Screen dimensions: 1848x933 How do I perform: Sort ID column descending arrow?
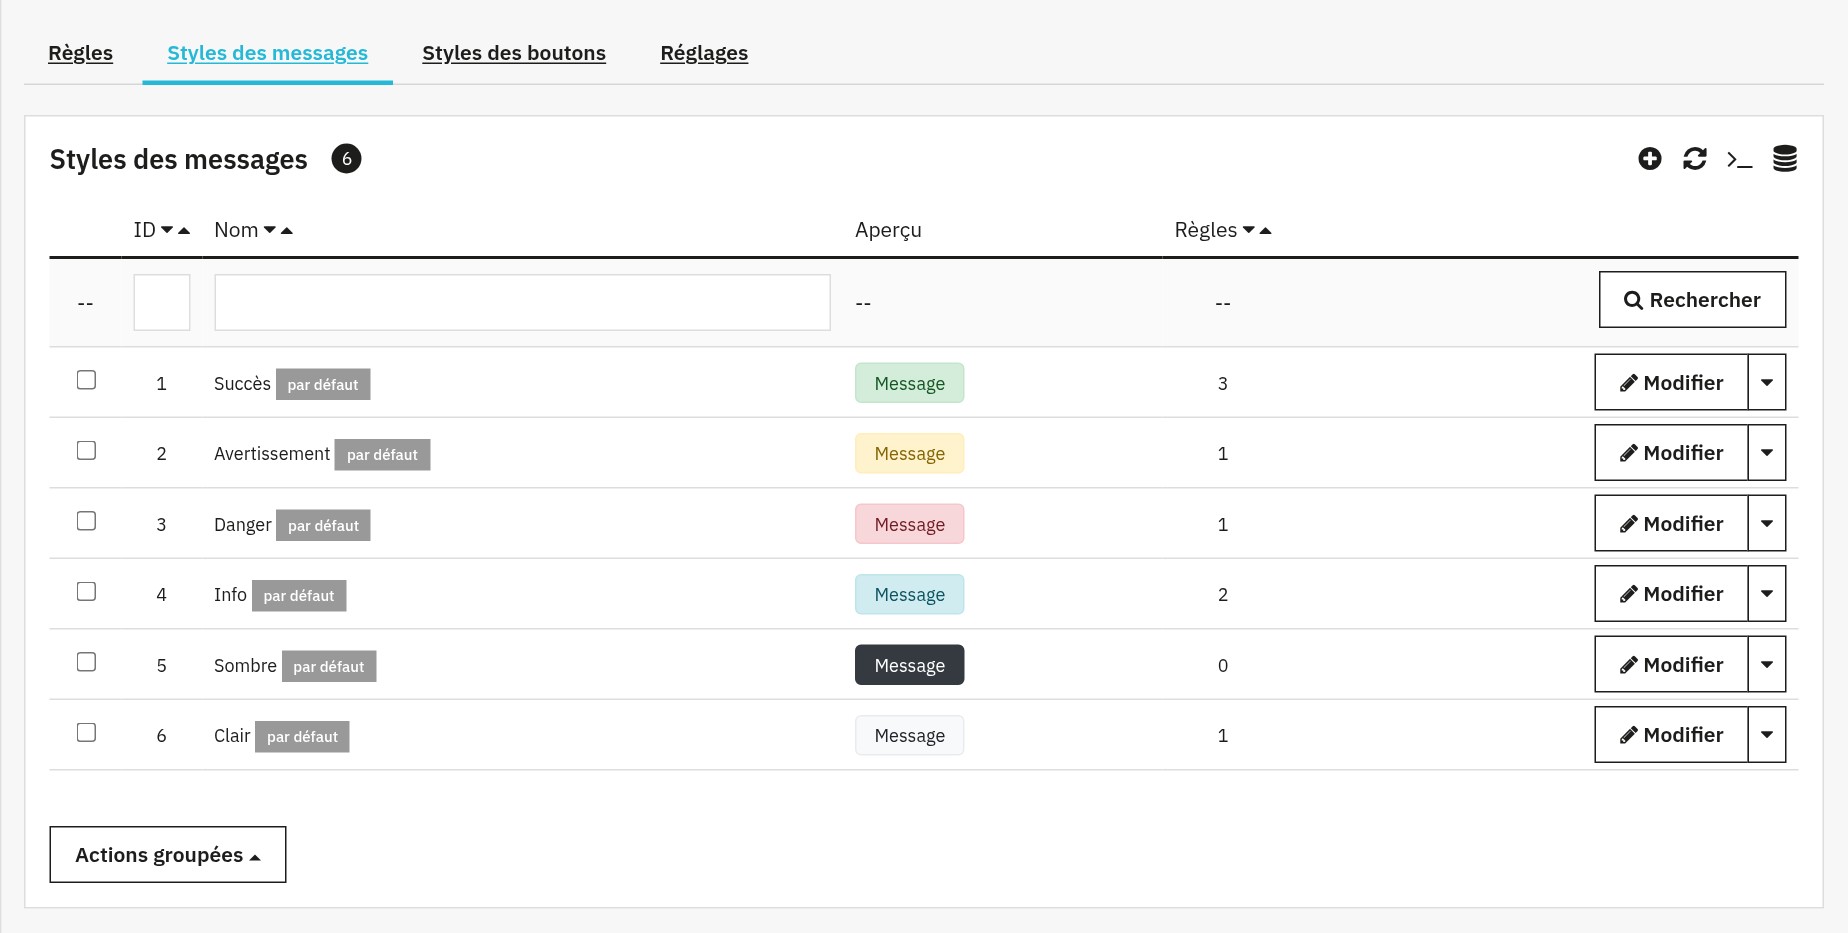[167, 230]
